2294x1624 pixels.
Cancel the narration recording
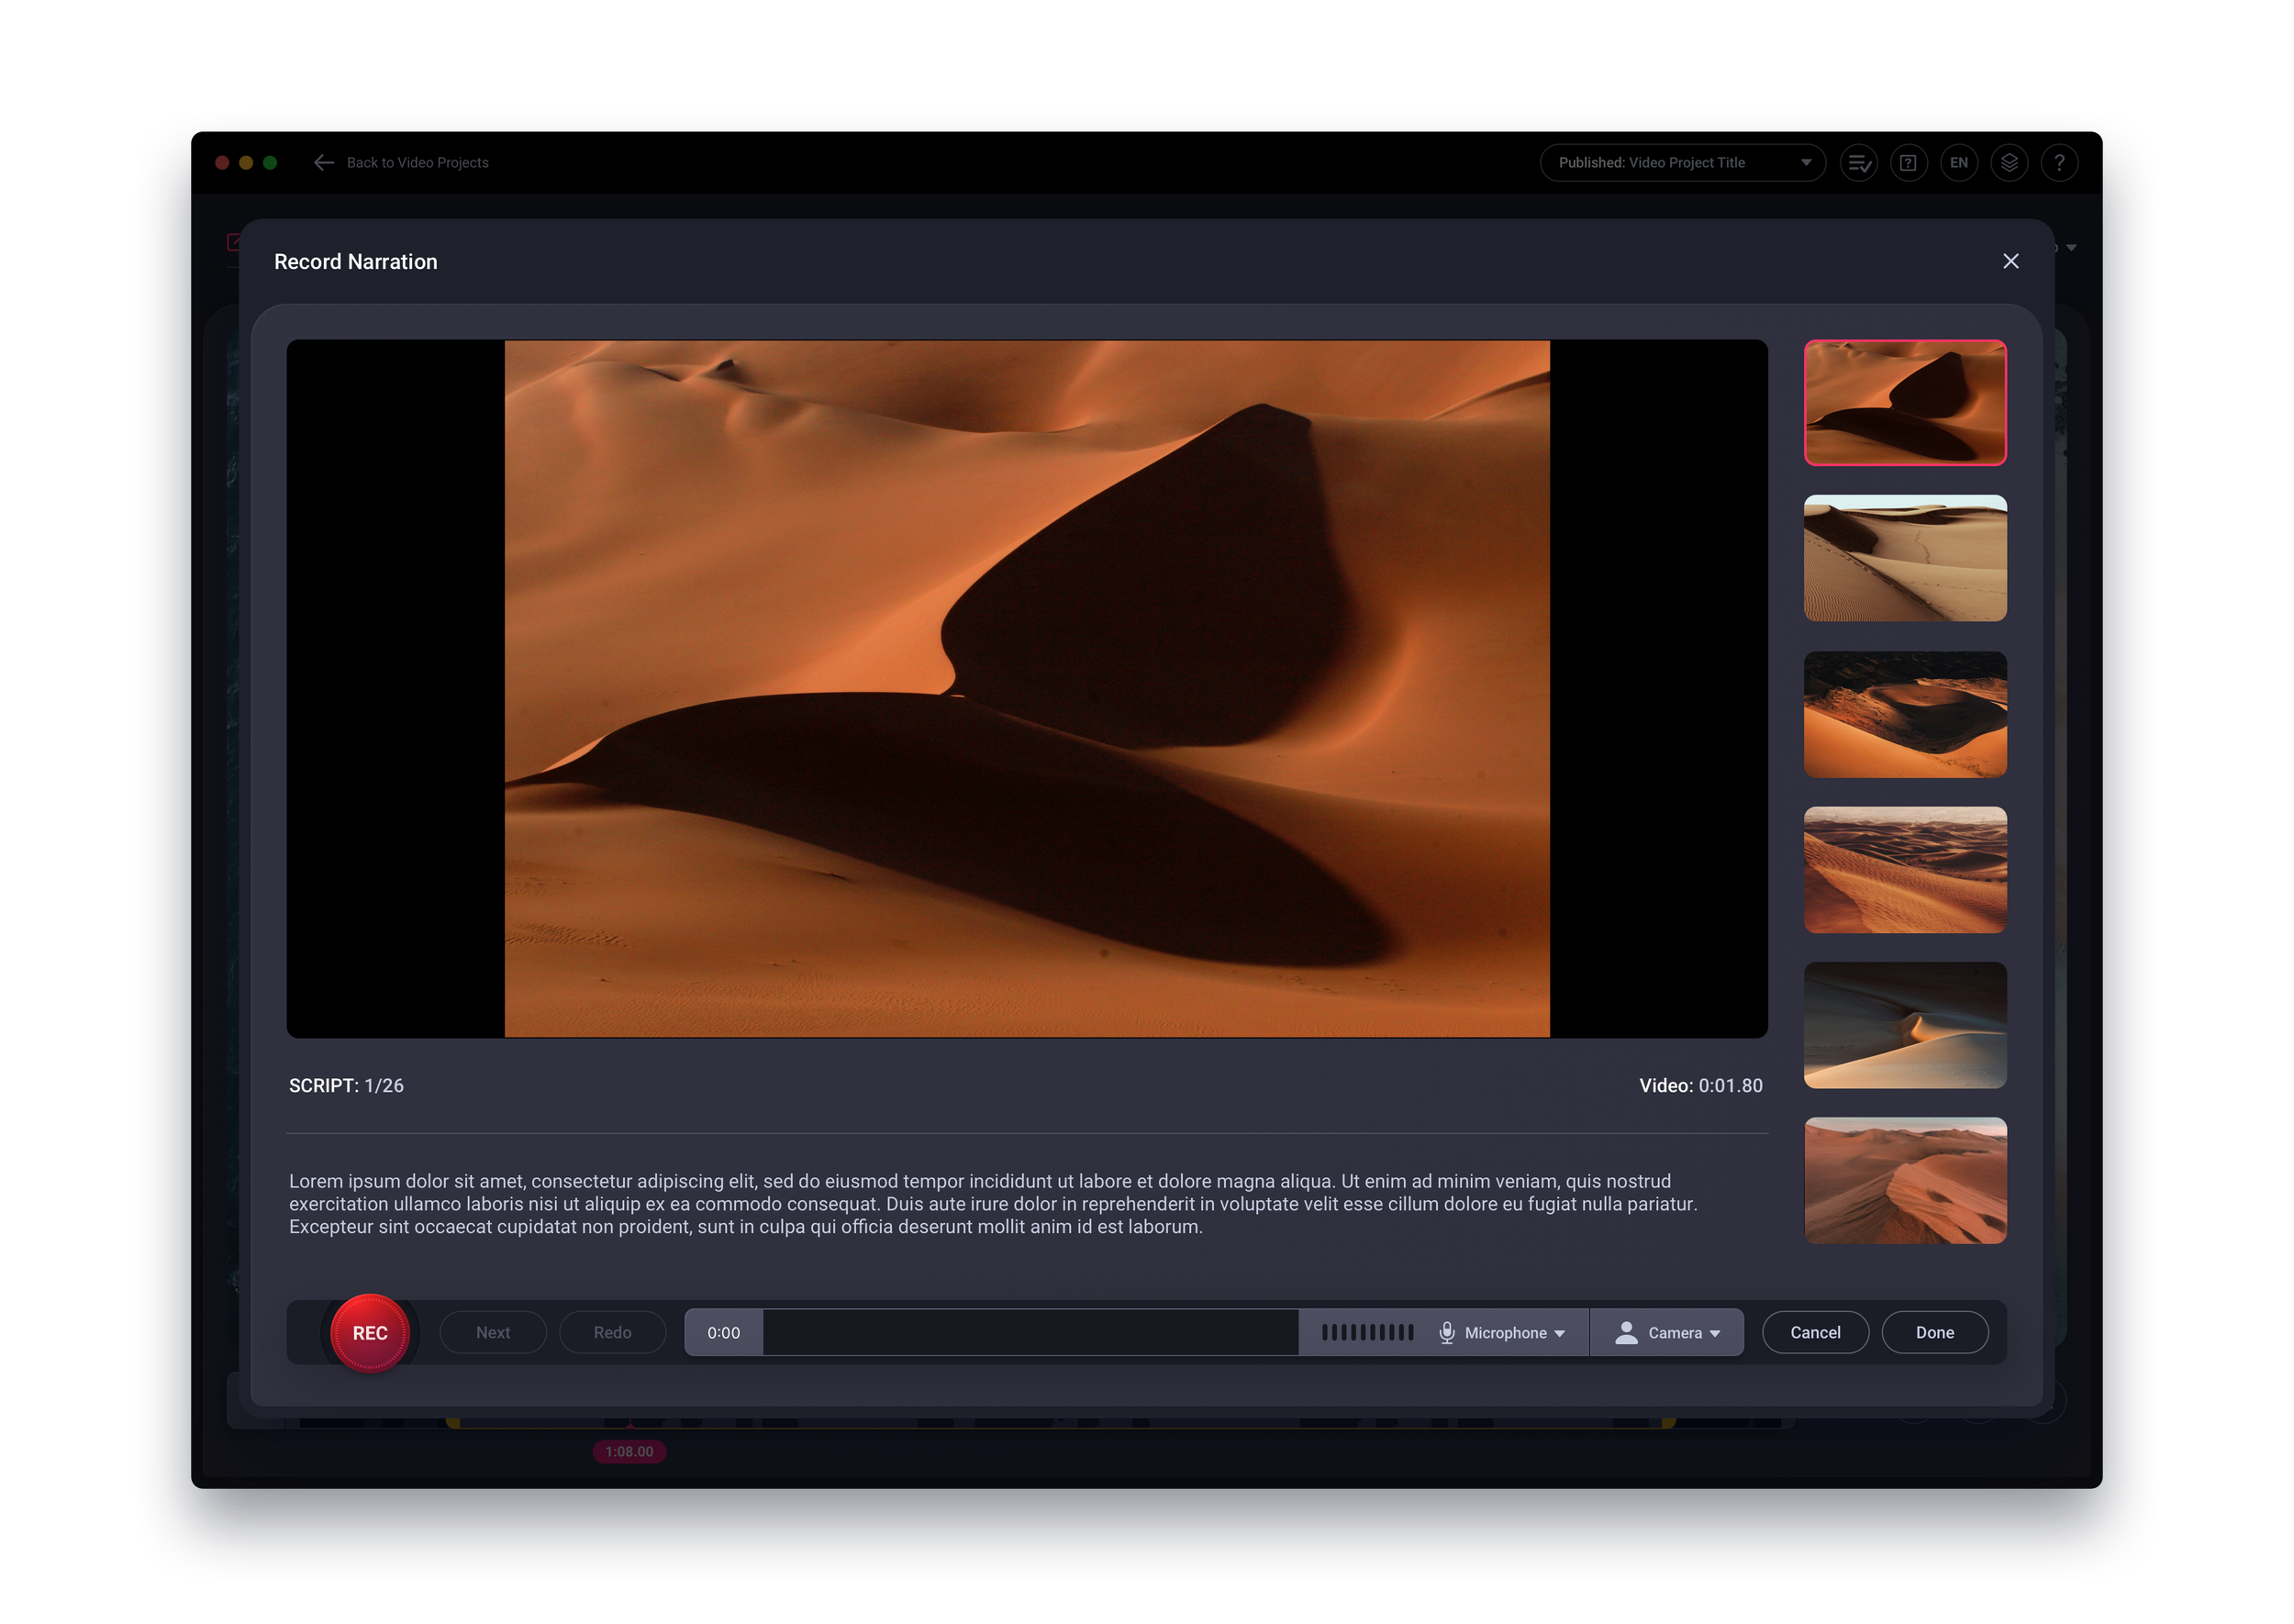pos(1815,1332)
